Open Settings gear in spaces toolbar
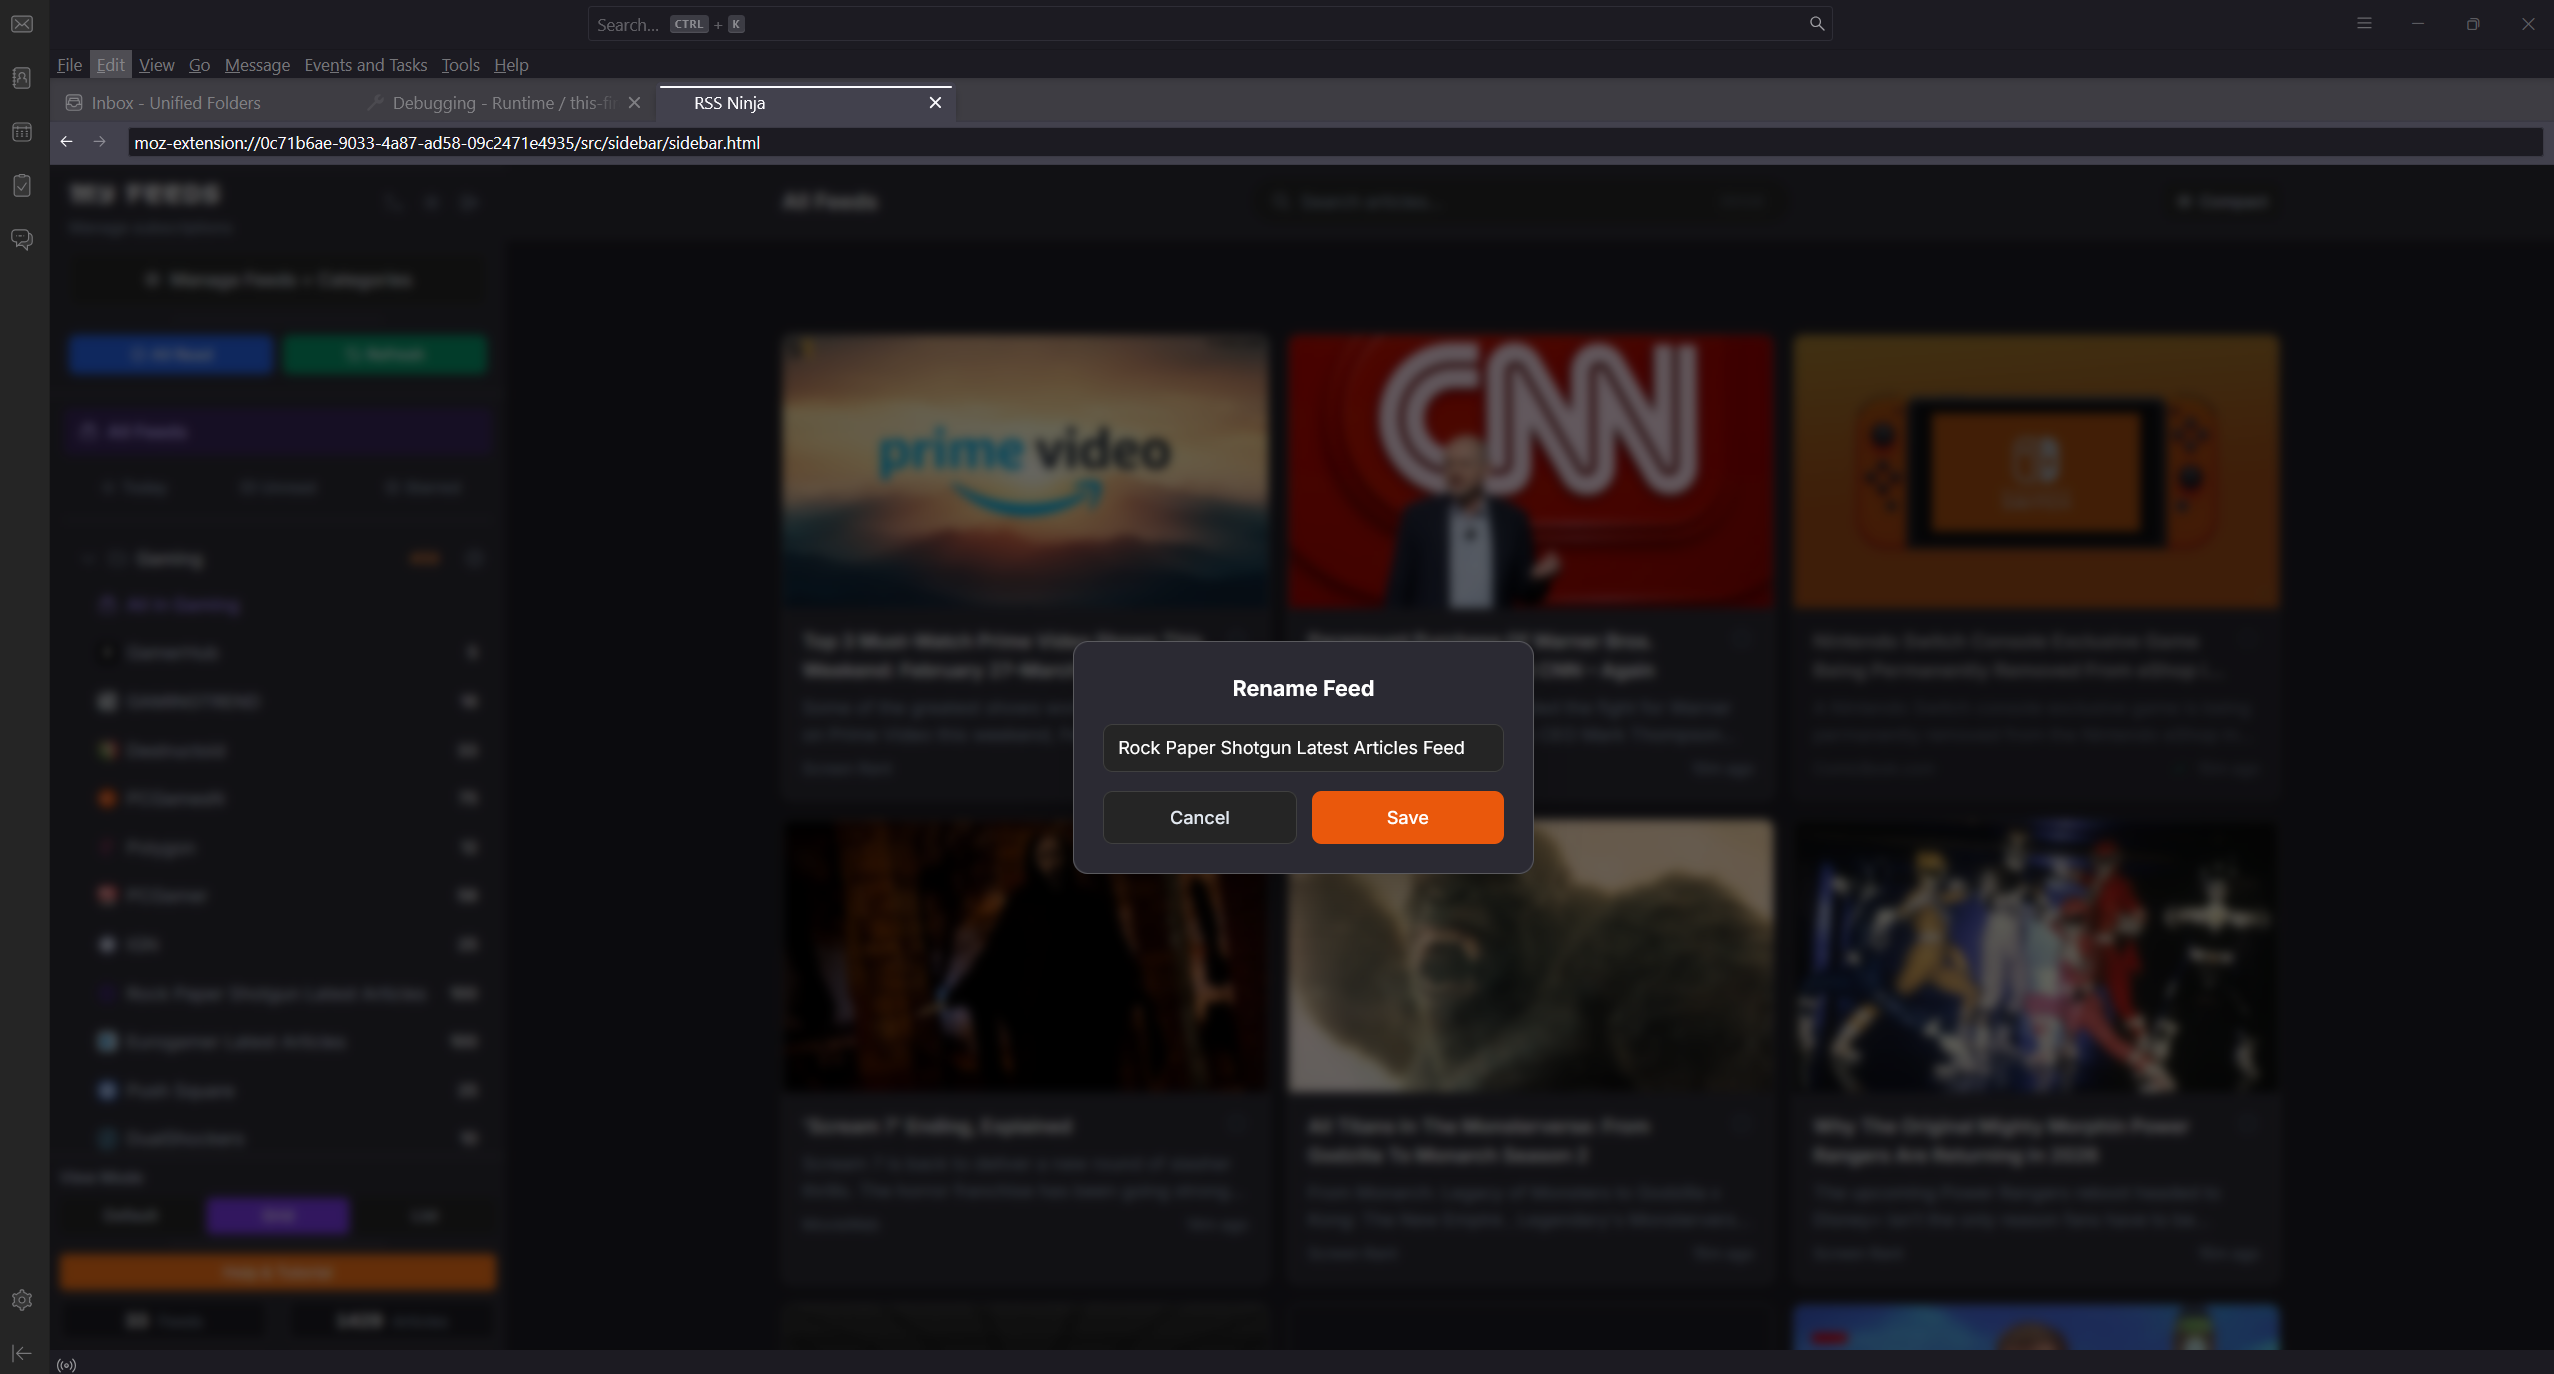 pos(22,1300)
